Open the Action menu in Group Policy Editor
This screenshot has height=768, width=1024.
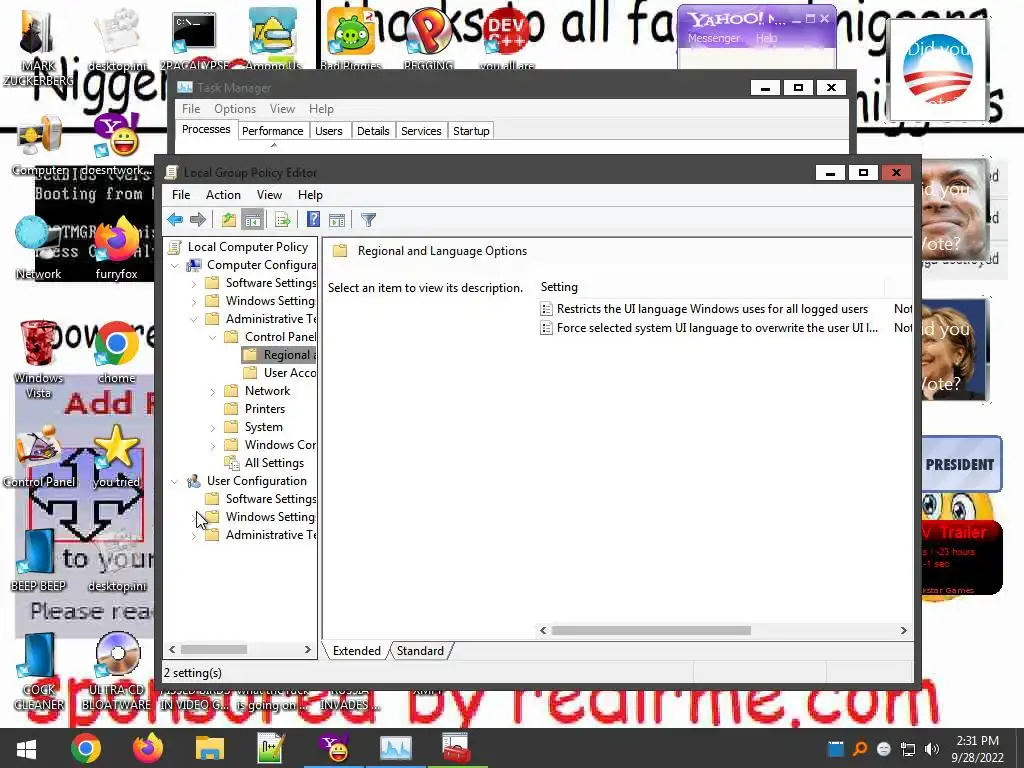(x=223, y=195)
